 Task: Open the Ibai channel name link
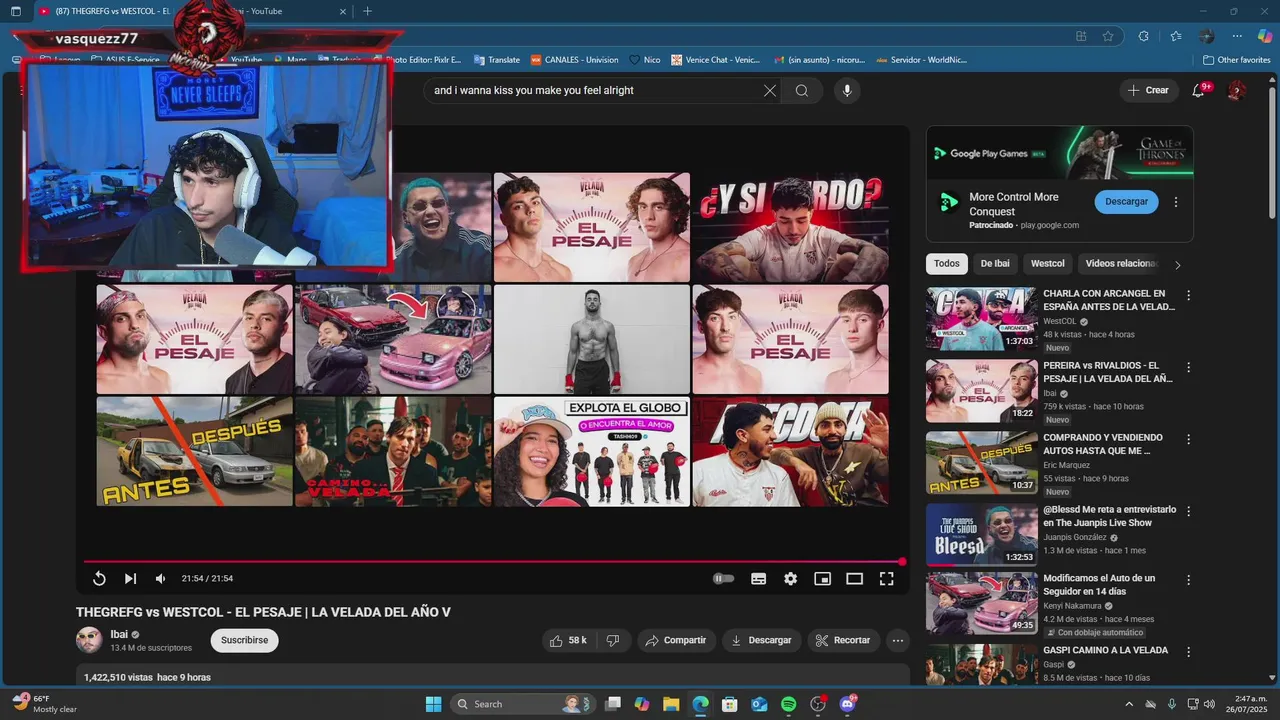119,634
